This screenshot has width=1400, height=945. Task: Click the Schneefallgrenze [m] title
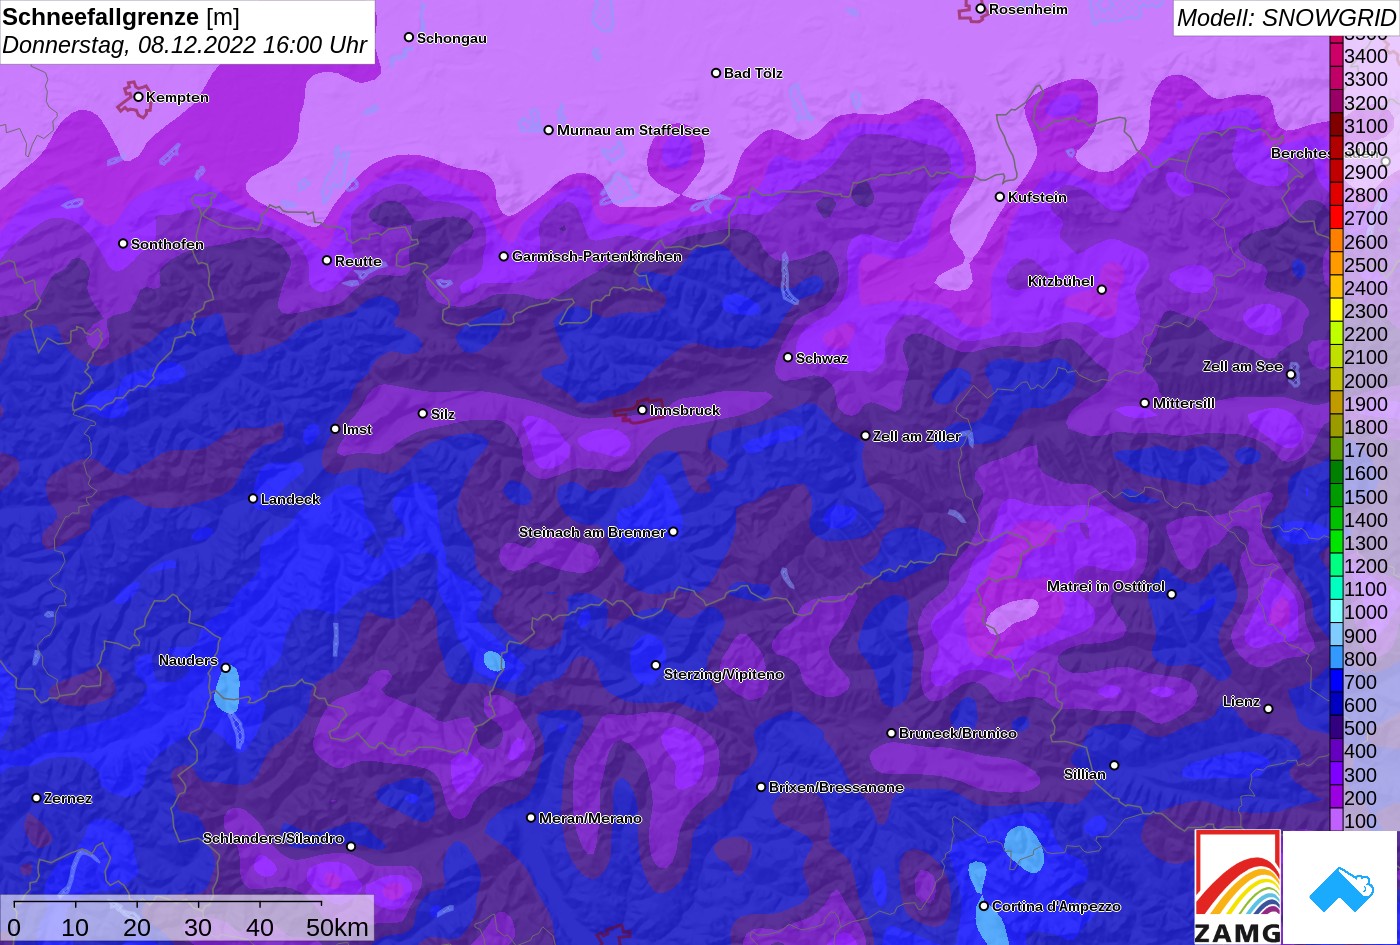121,17
